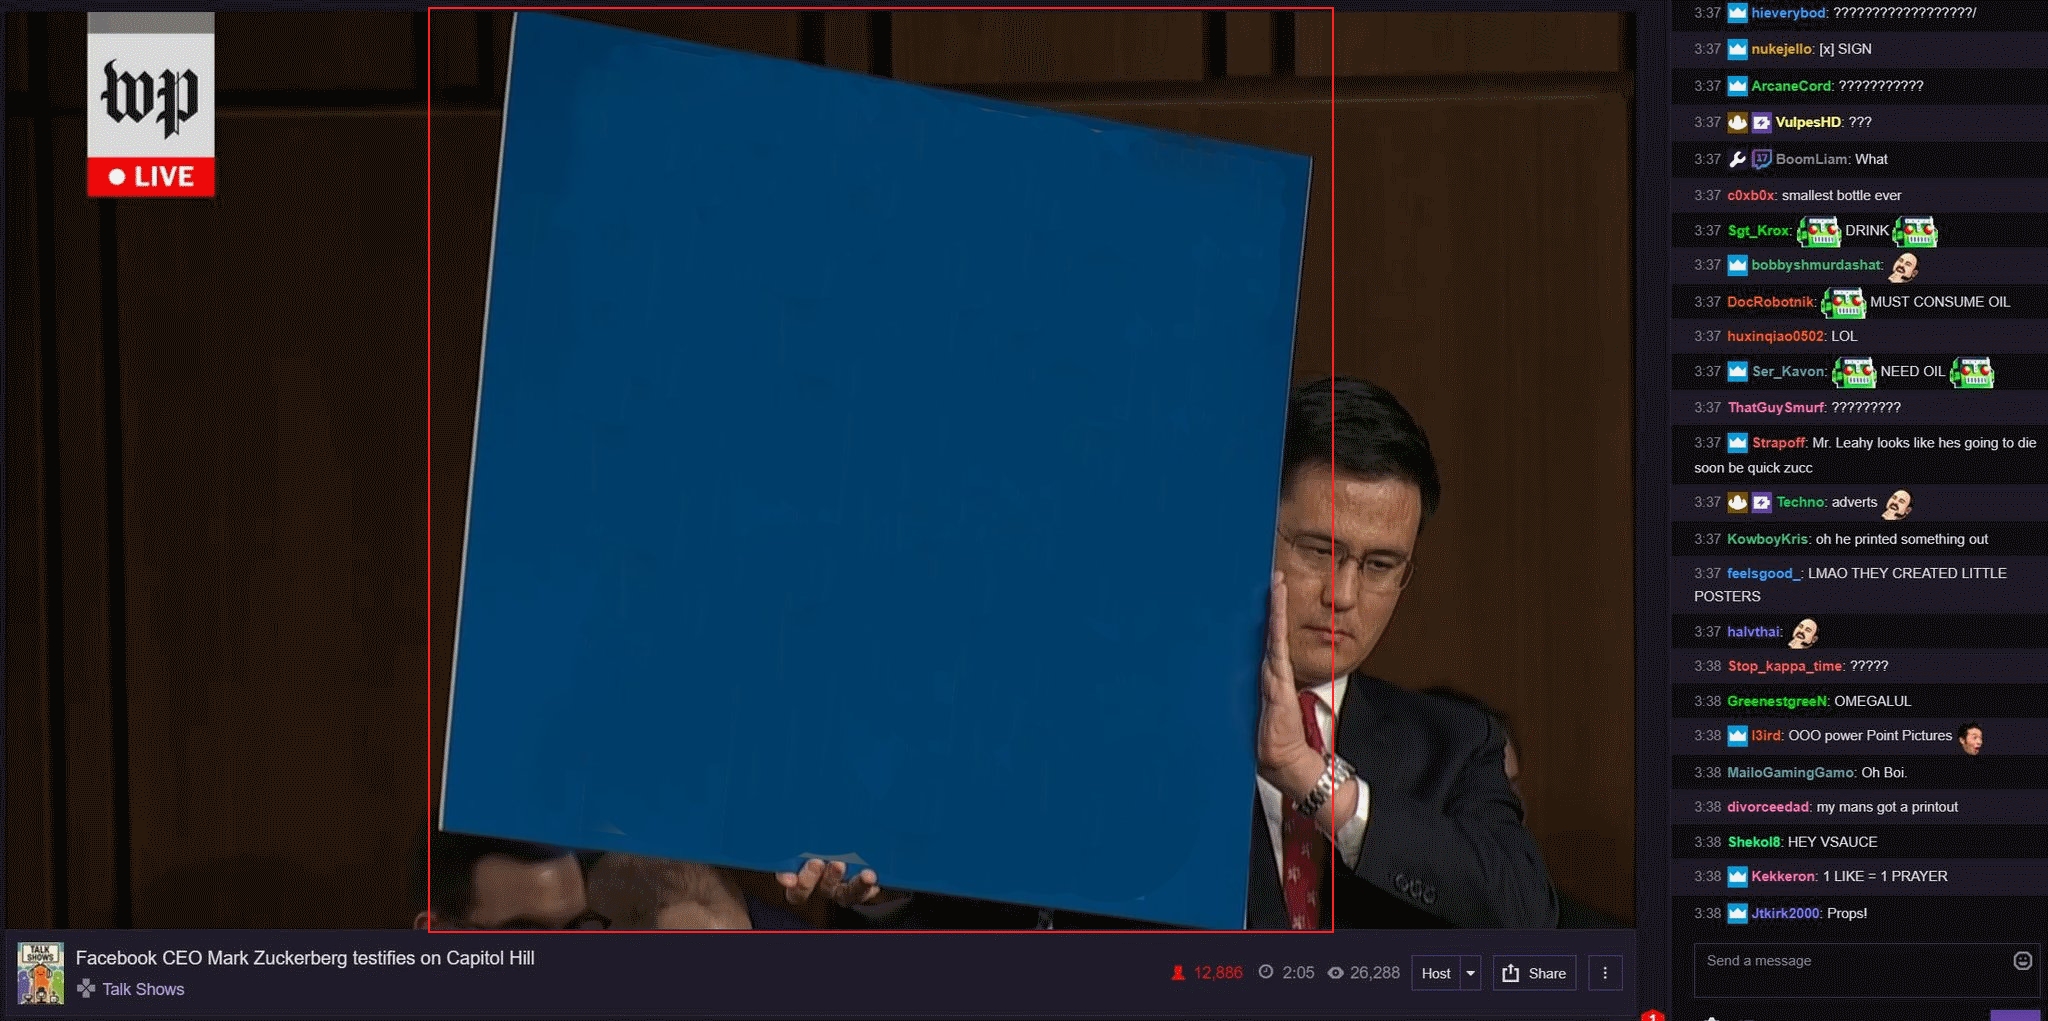The image size is (2048, 1021).
Task: Expand the Host dropdown arrow
Action: click(1470, 973)
